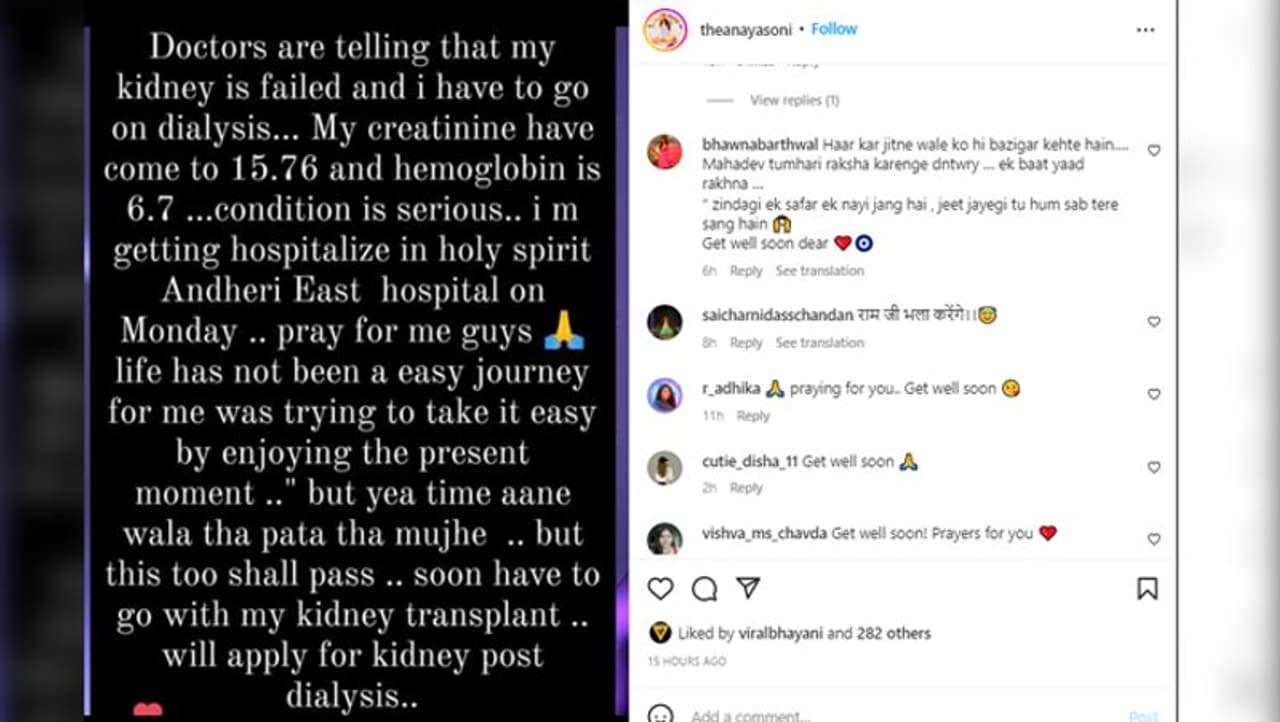1280x722 pixels.
Task: Open vishva_ms_chavda's profile avatar
Action: pyautogui.click(x=665, y=538)
